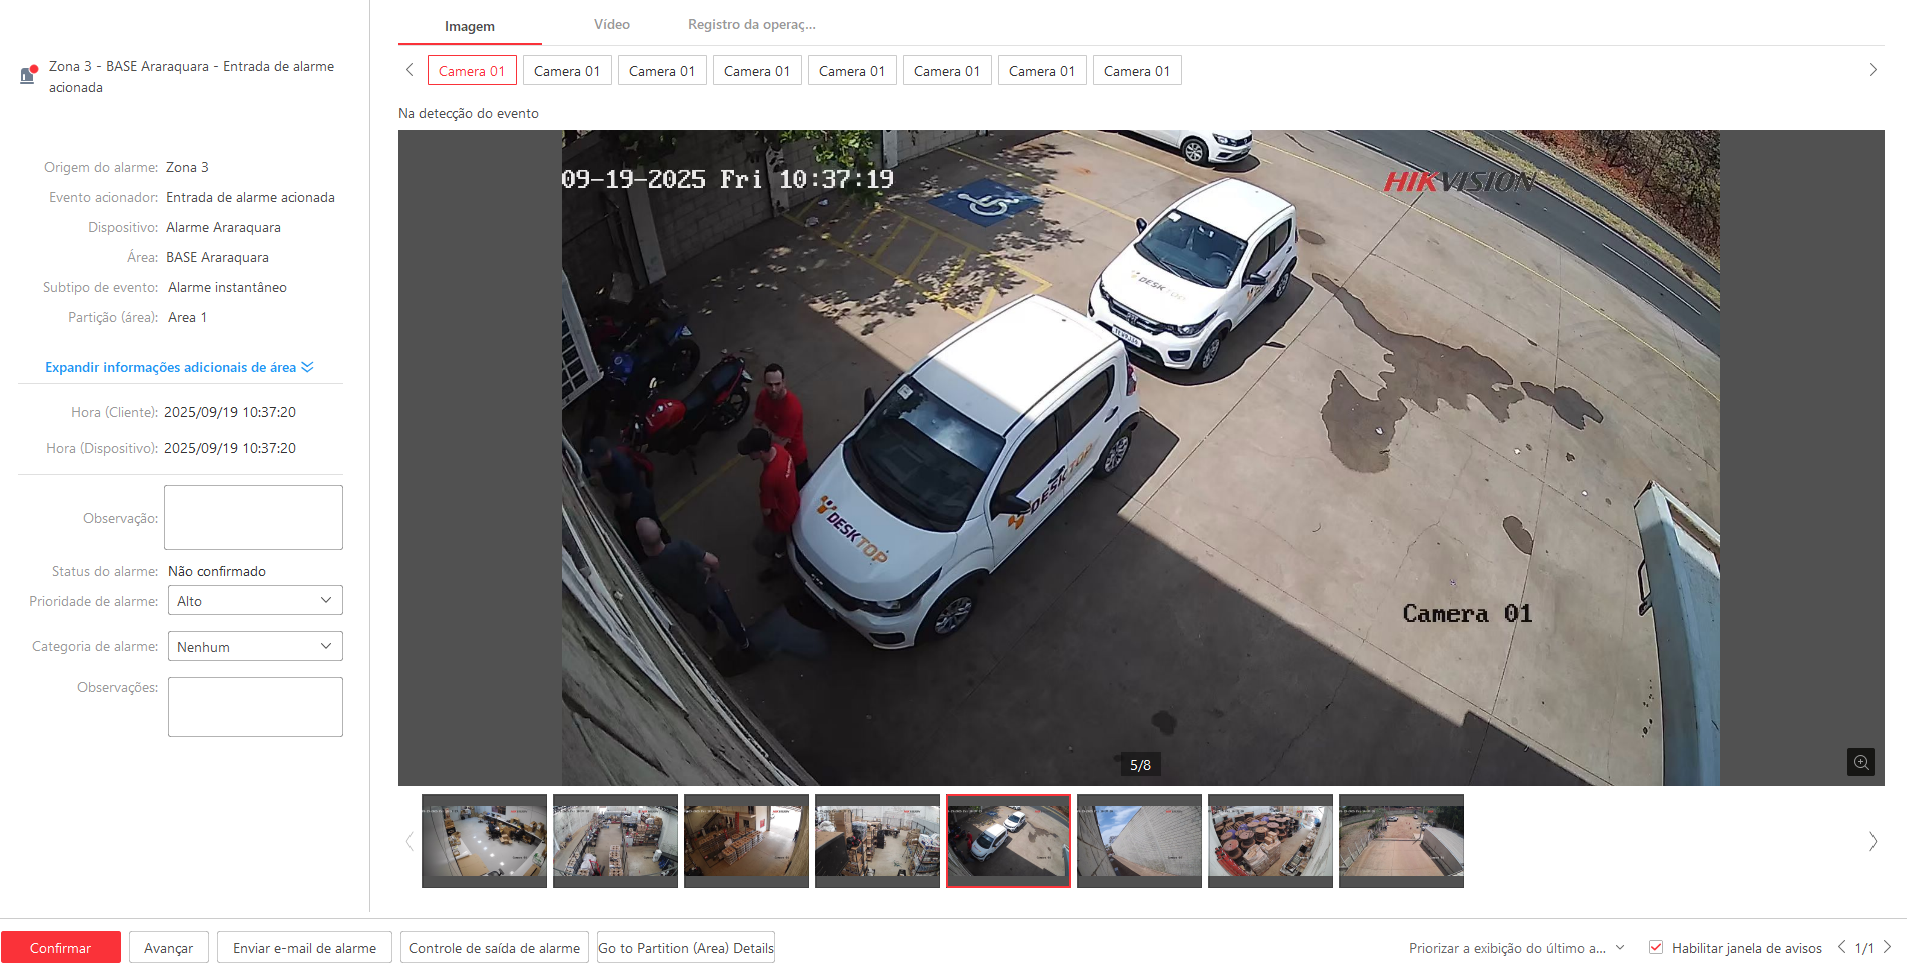1907x975 pixels.
Task: Click Enviar e-mail de alarme button
Action: pos(304,948)
